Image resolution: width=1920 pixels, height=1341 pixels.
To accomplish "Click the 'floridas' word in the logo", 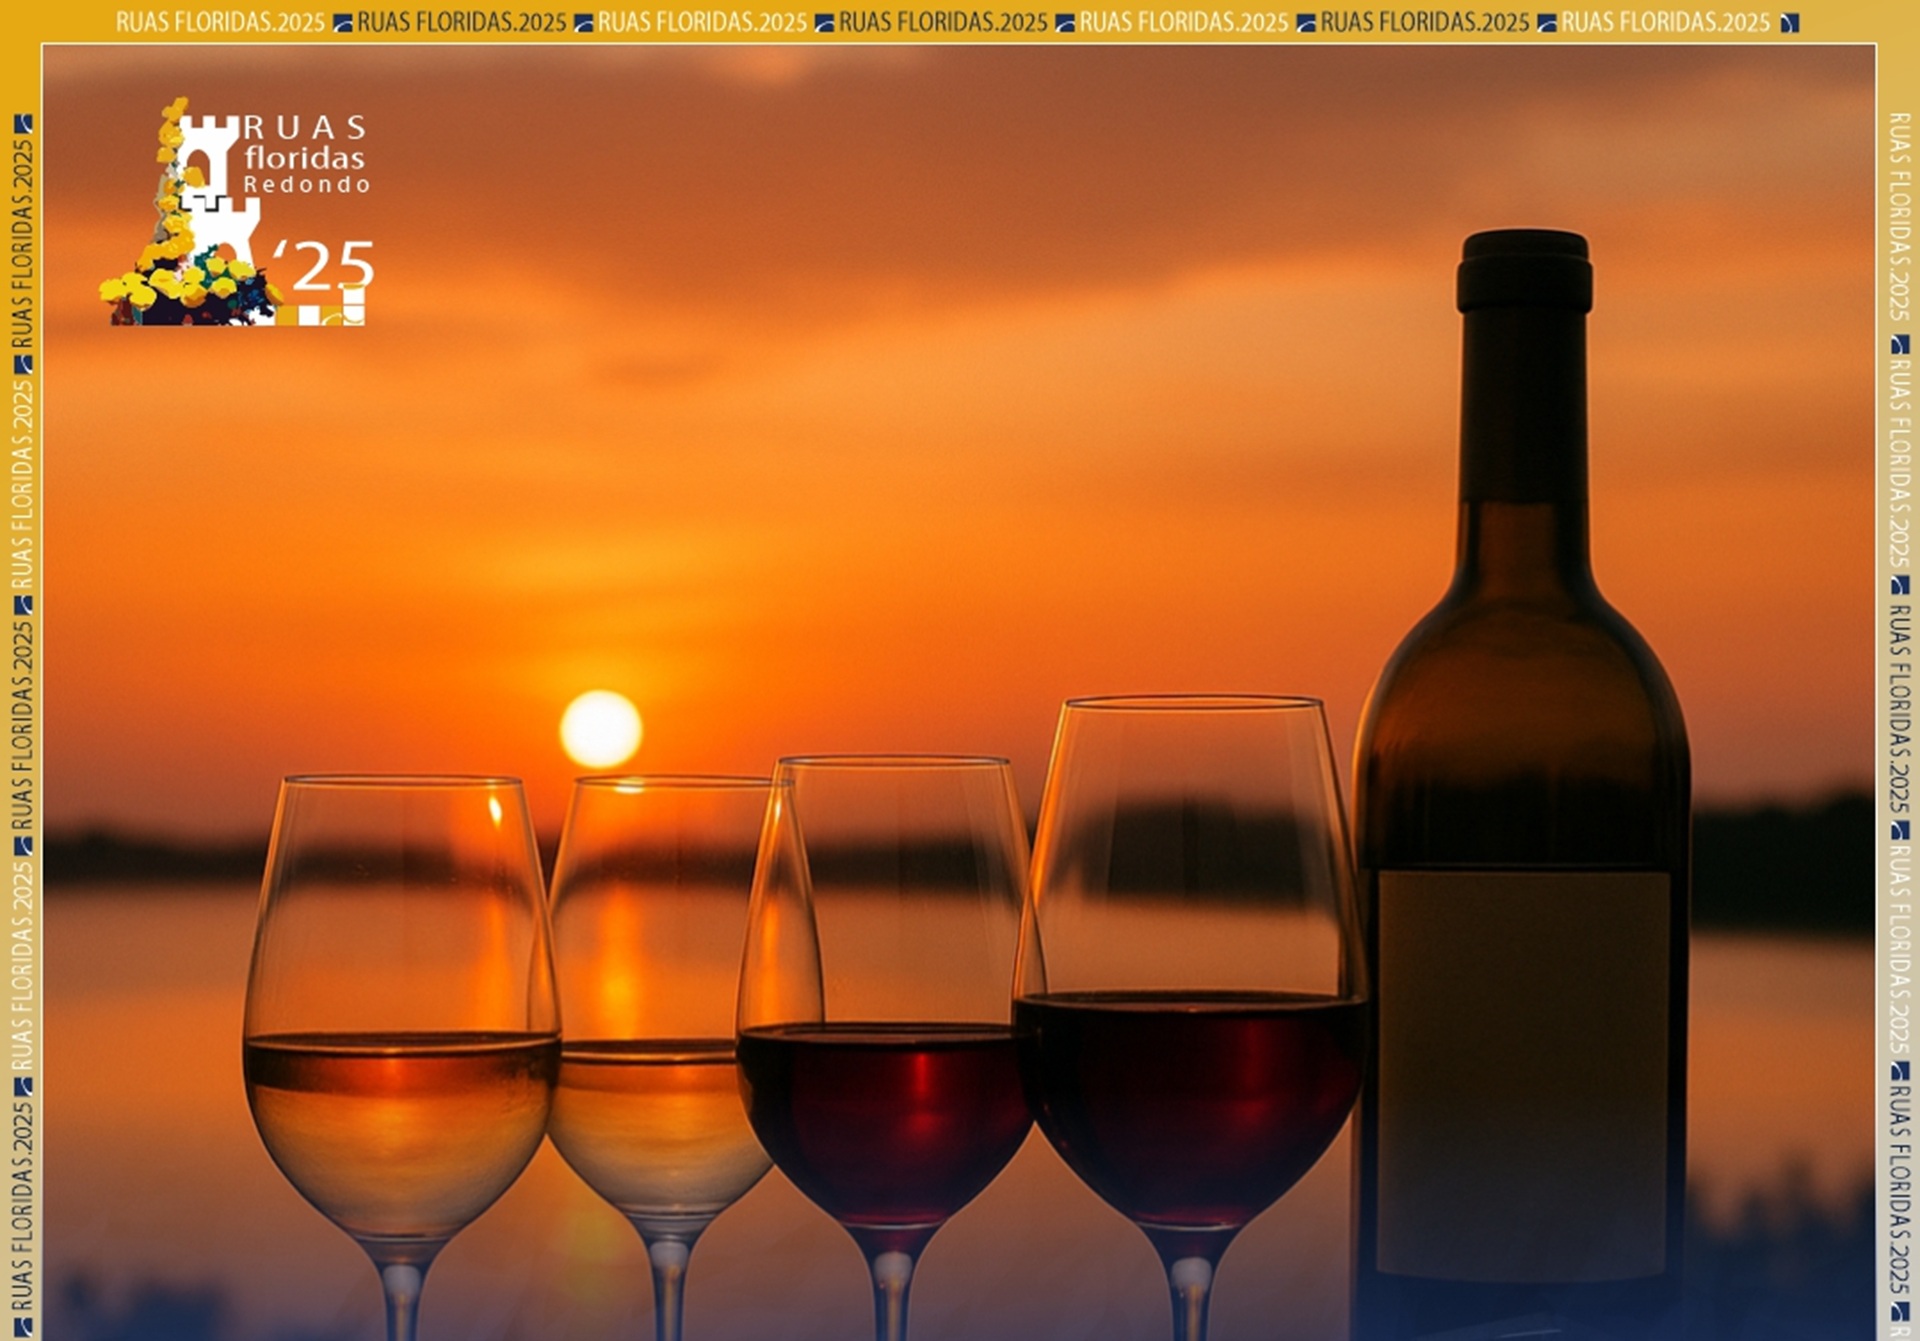I will tap(305, 157).
